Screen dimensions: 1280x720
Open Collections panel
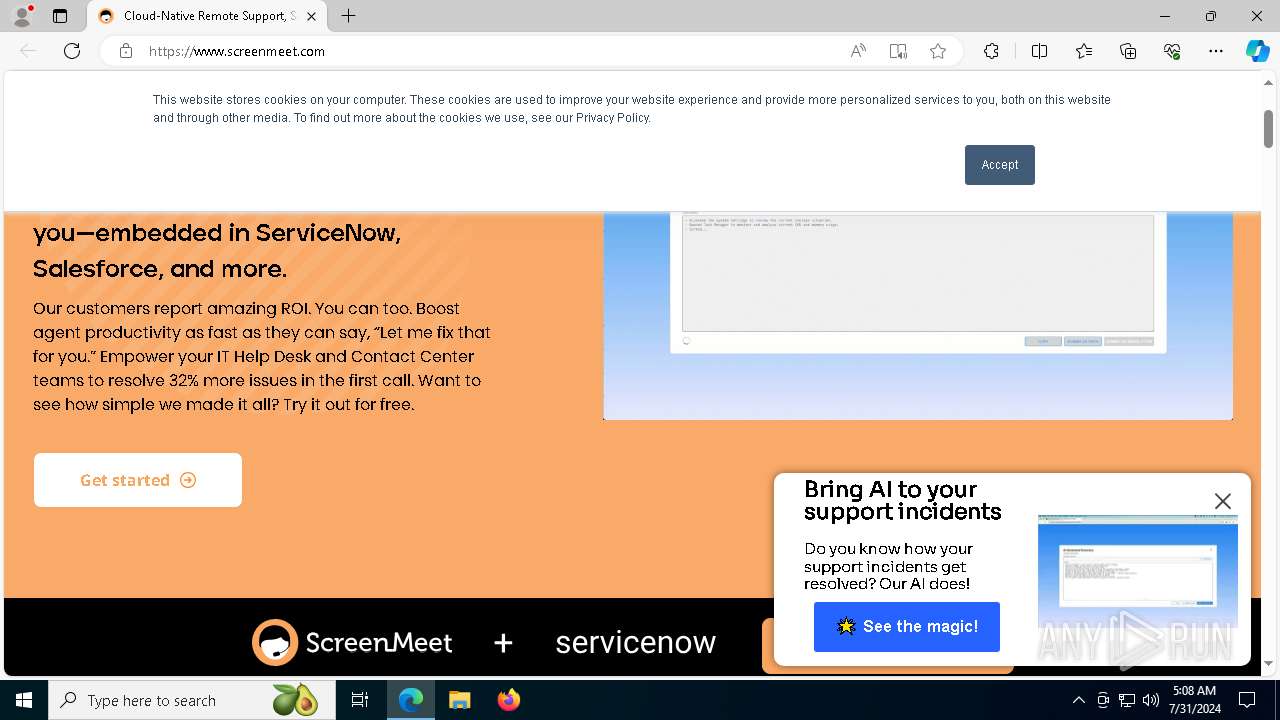(1128, 51)
